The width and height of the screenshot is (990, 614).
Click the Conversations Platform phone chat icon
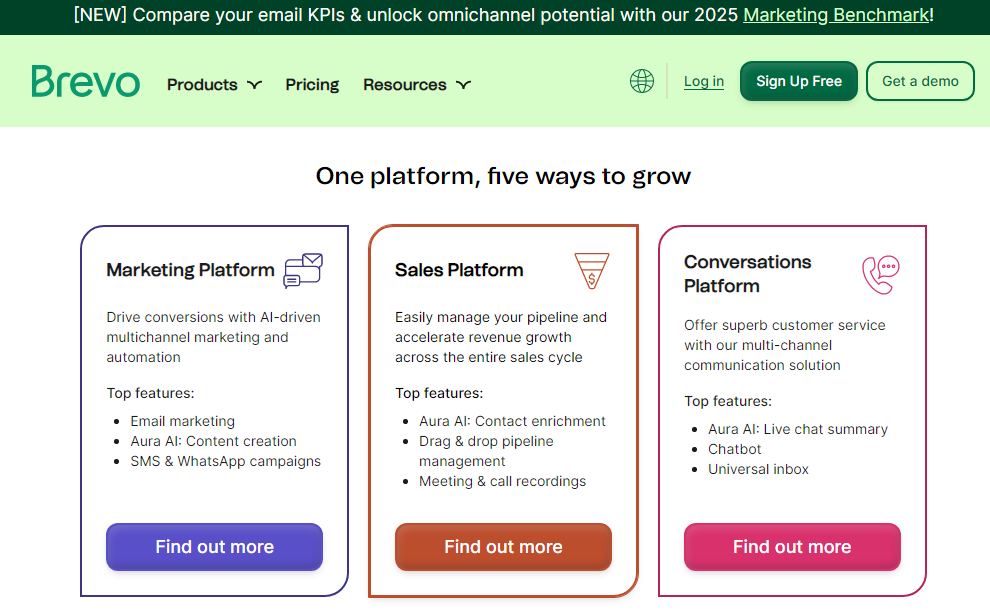[881, 274]
